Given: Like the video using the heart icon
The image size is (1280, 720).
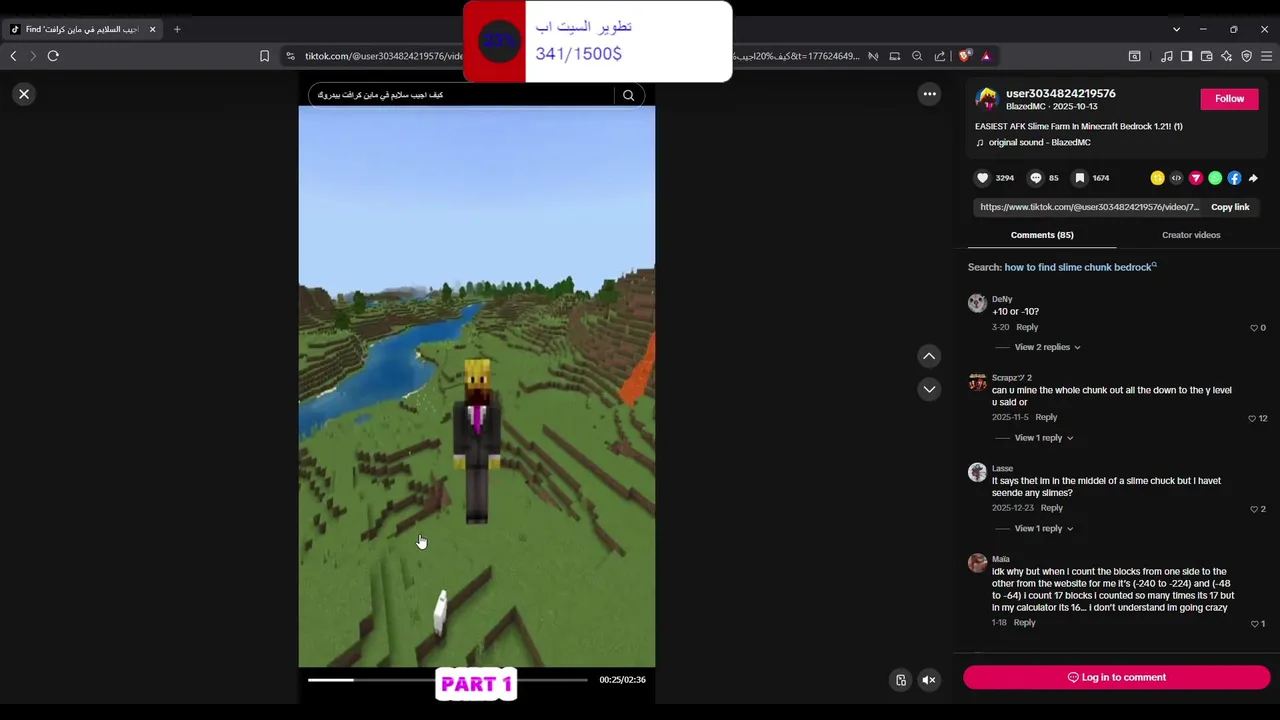Looking at the screenshot, I should tap(982, 178).
